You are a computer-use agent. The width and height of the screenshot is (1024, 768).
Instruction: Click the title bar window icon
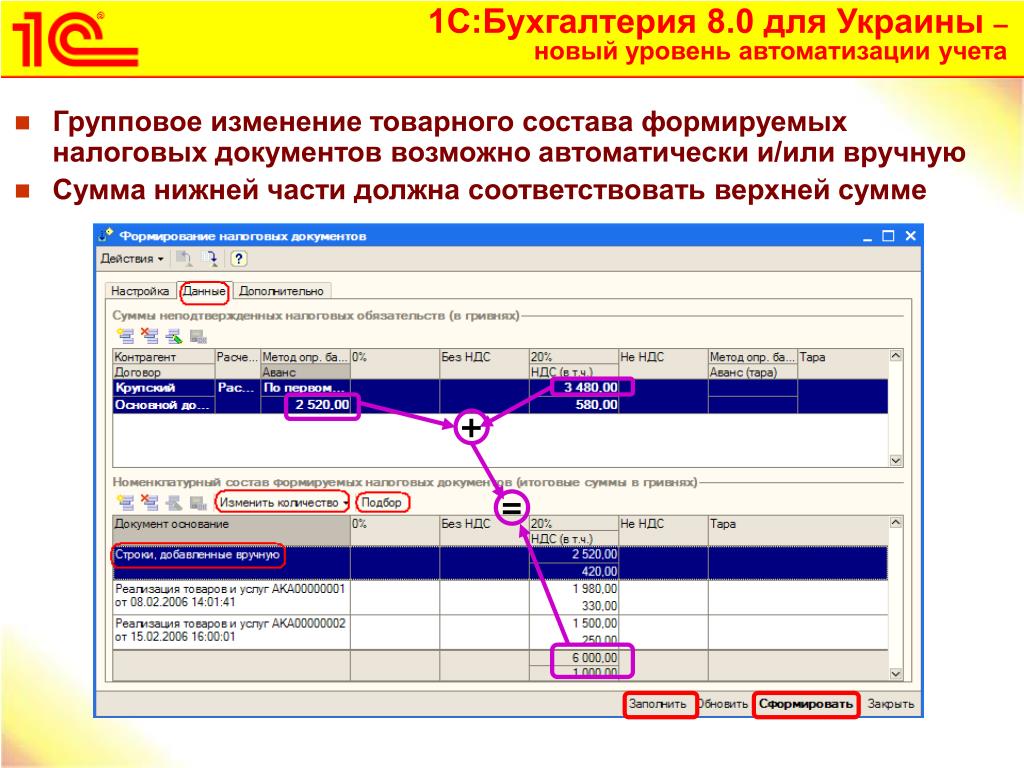[106, 235]
